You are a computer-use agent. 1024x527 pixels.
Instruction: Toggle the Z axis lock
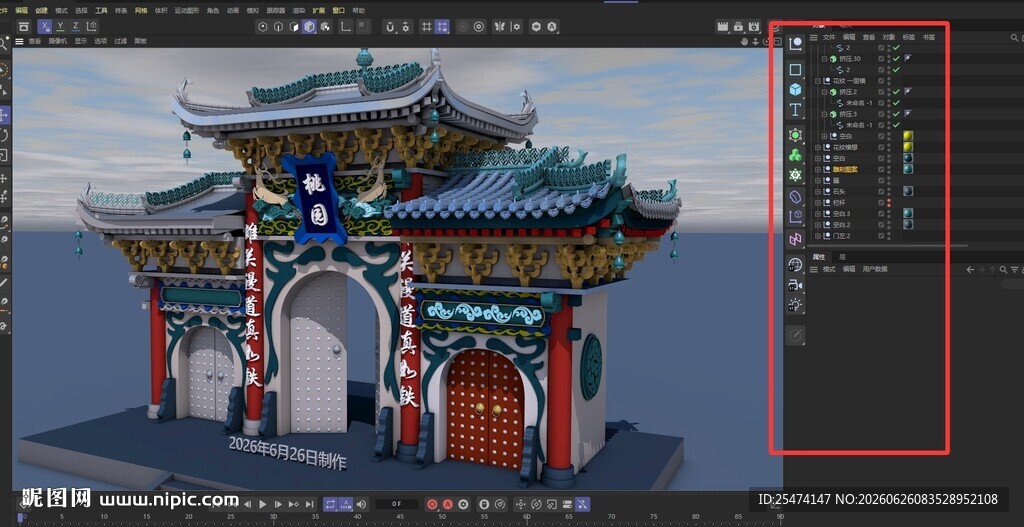pos(76,26)
